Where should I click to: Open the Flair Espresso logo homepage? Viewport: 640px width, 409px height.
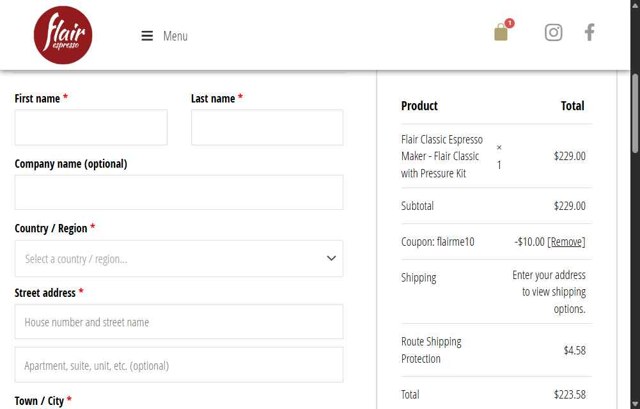pyautogui.click(x=63, y=35)
